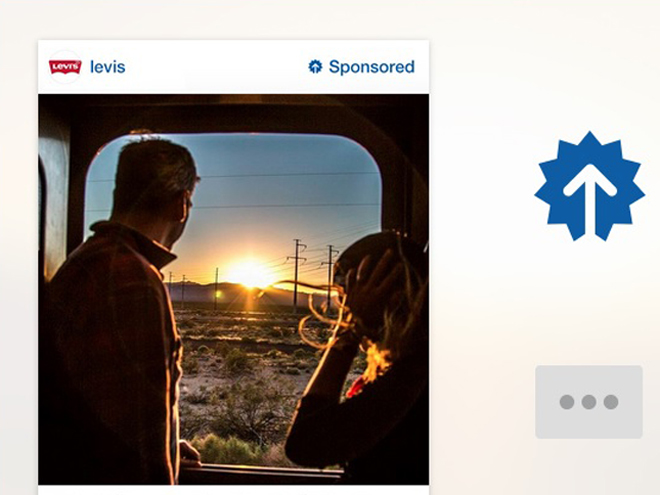The image size is (660, 495).
Task: Click the Sponsored label text
Action: tap(372, 67)
